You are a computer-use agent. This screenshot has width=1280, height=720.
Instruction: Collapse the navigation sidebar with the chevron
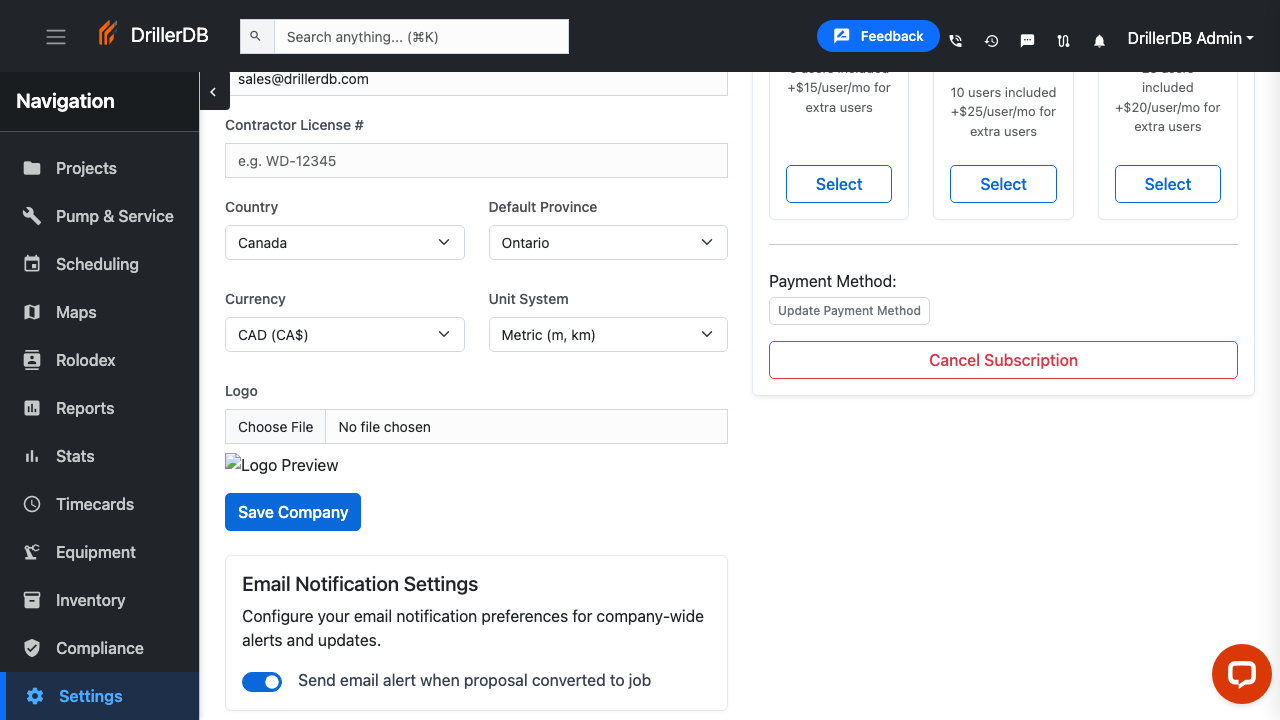(x=214, y=91)
